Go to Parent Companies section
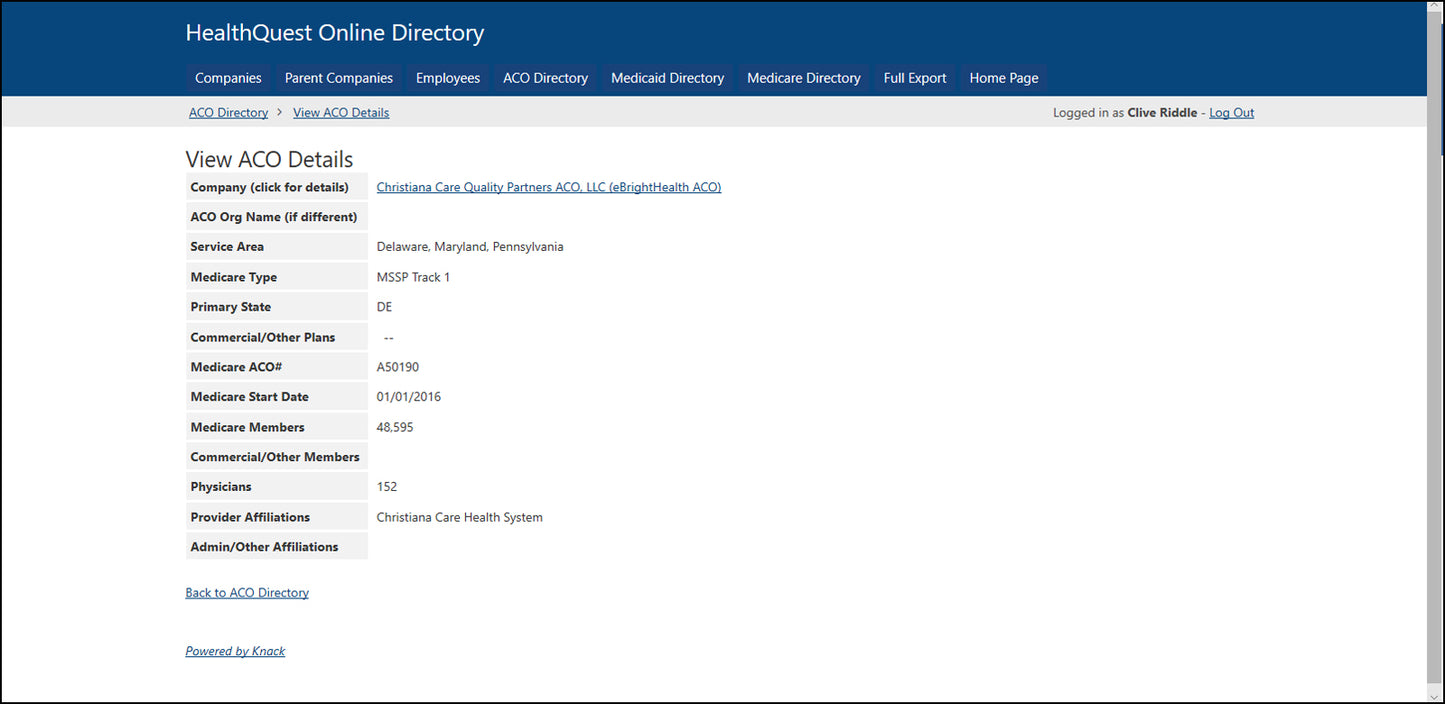The height and width of the screenshot is (704, 1445). (x=339, y=78)
